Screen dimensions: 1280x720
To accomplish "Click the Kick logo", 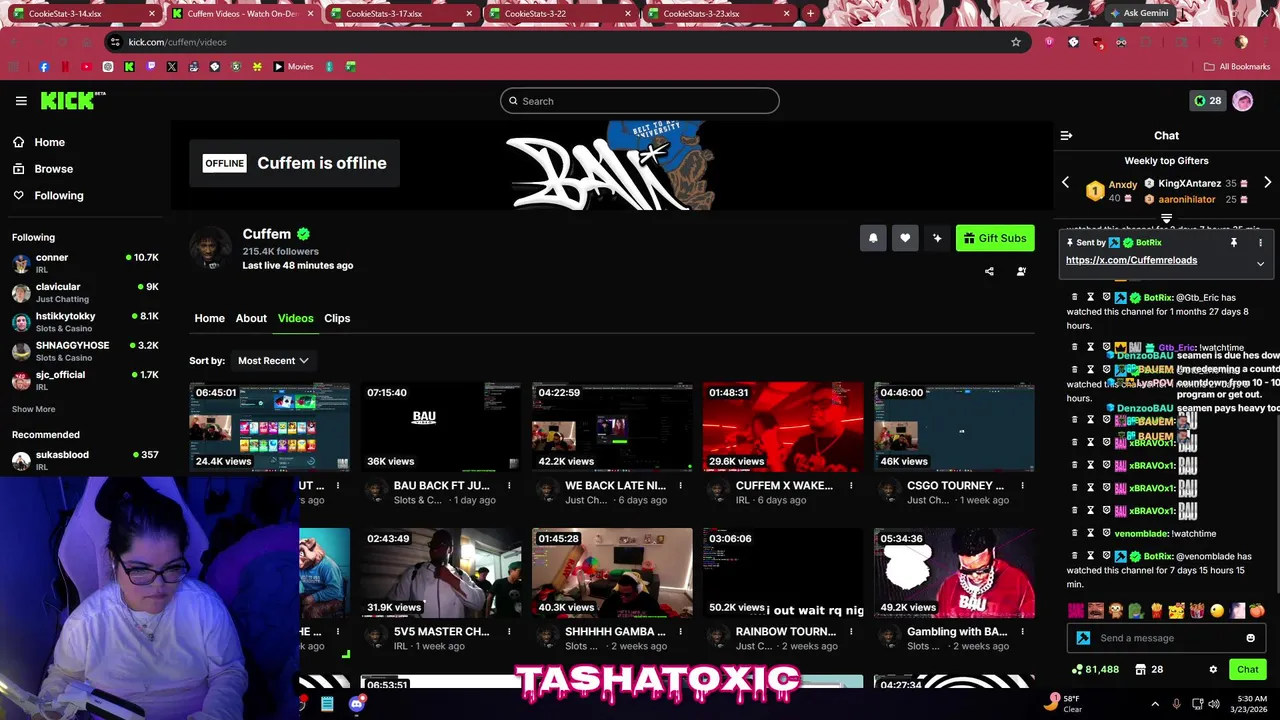I will pos(72,100).
